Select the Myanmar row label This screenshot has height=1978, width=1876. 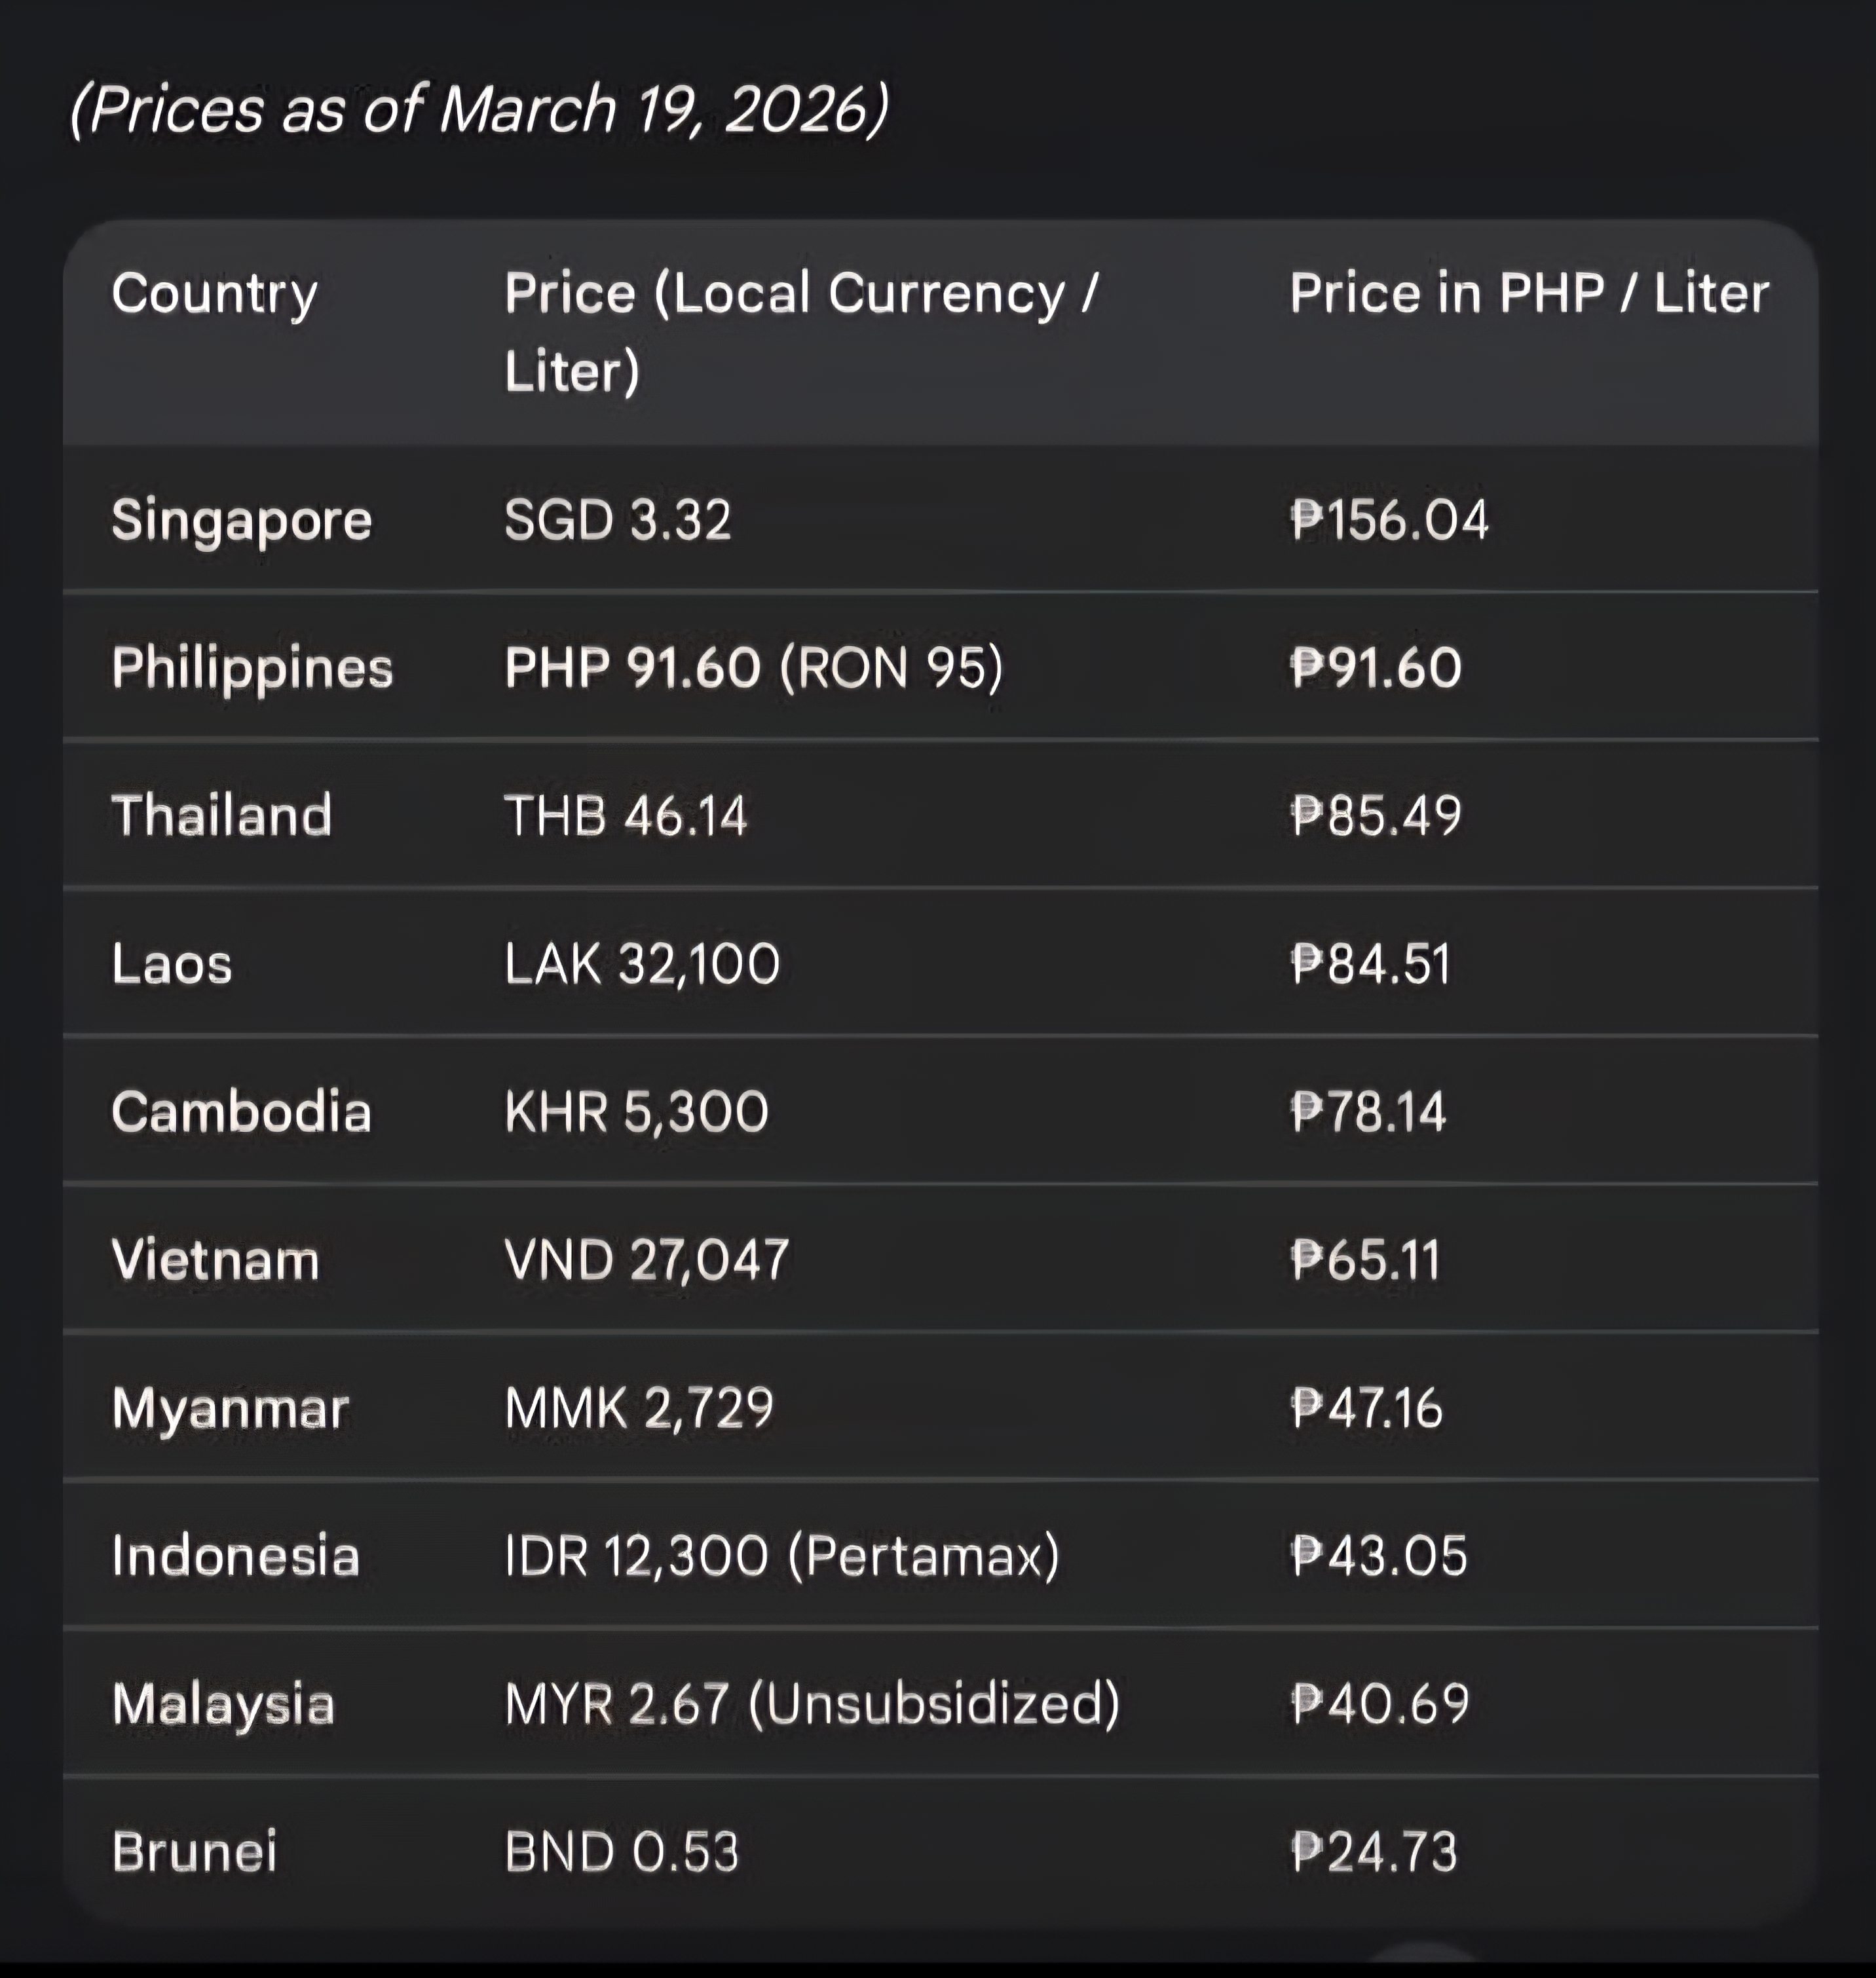[x=230, y=1408]
